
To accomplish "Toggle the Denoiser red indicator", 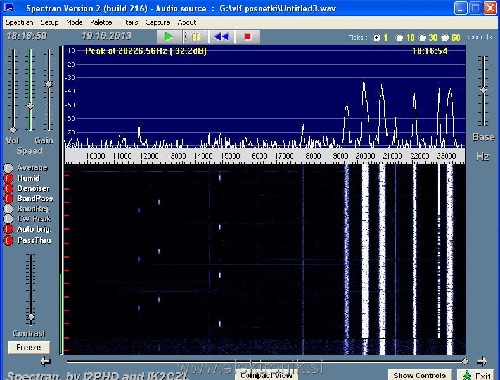I will [x=8, y=189].
